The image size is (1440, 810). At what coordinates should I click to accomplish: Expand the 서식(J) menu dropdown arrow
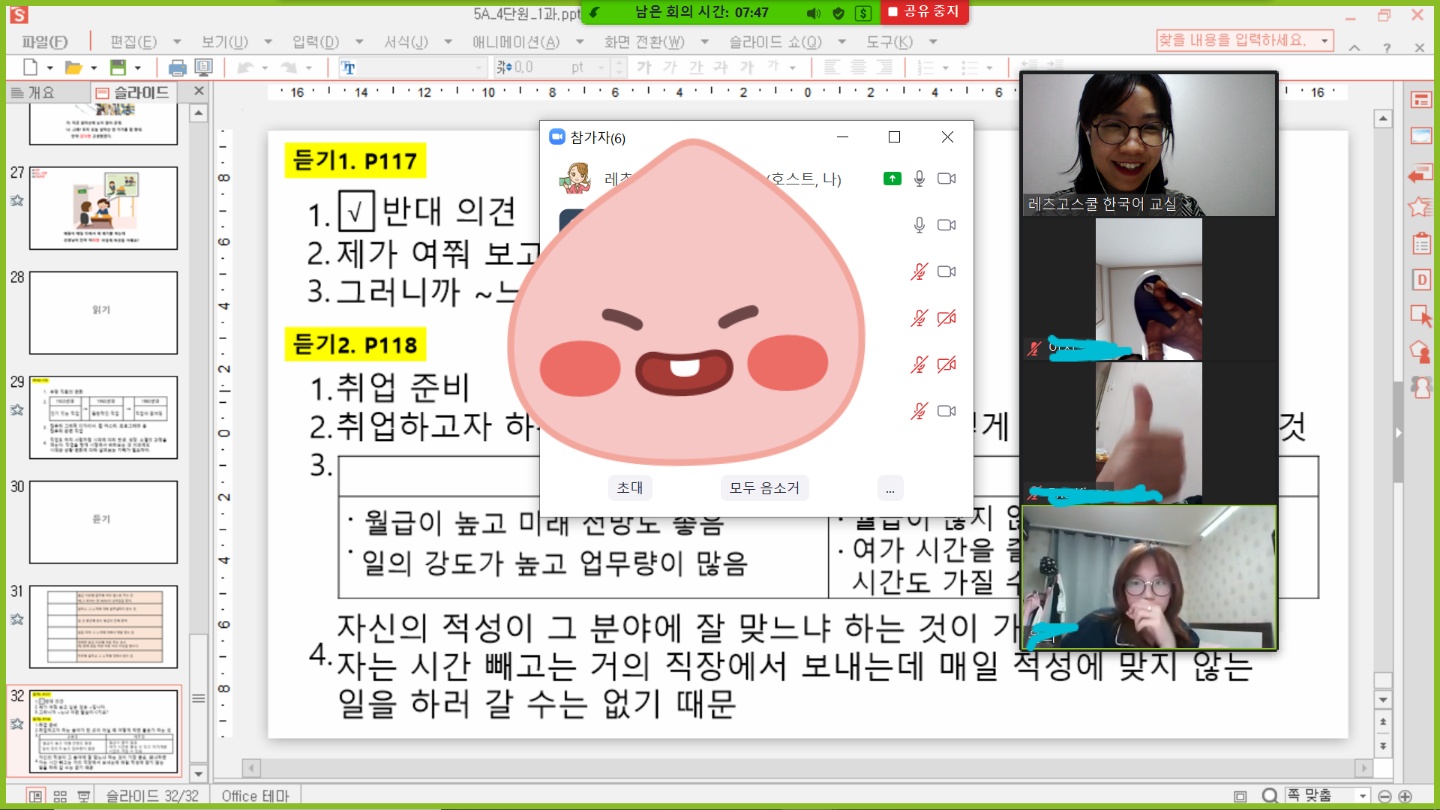(x=448, y=42)
